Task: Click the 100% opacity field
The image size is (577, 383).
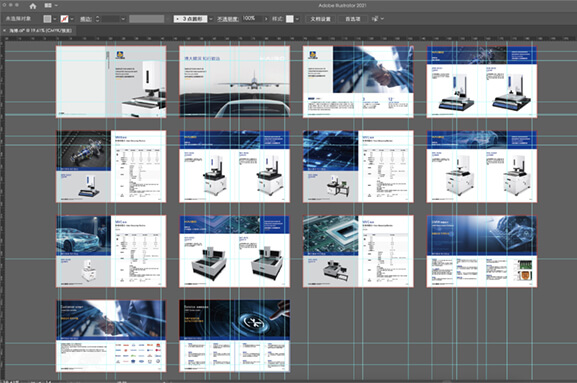Action: coord(252,18)
